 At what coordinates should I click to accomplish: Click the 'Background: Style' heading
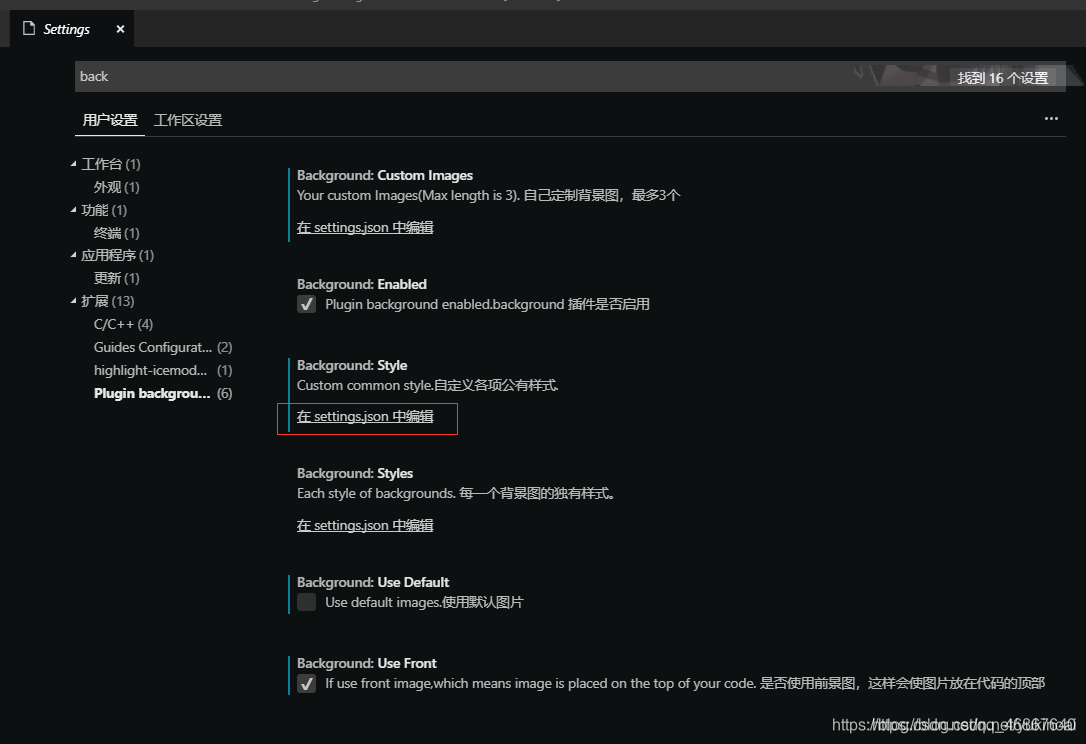click(352, 365)
